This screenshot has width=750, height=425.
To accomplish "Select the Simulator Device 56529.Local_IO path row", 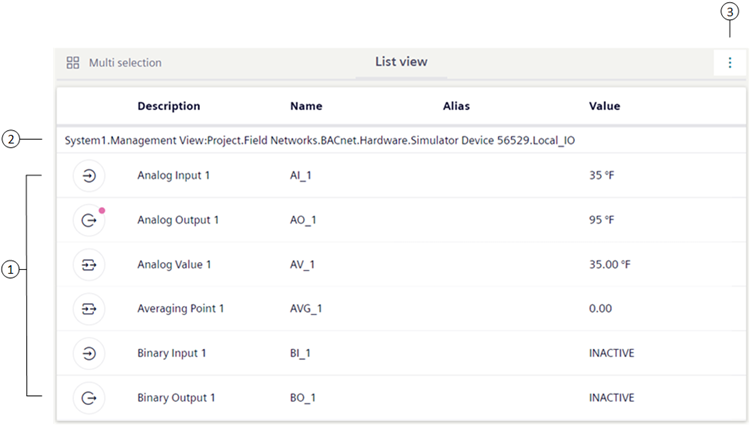I will [x=320, y=141].
